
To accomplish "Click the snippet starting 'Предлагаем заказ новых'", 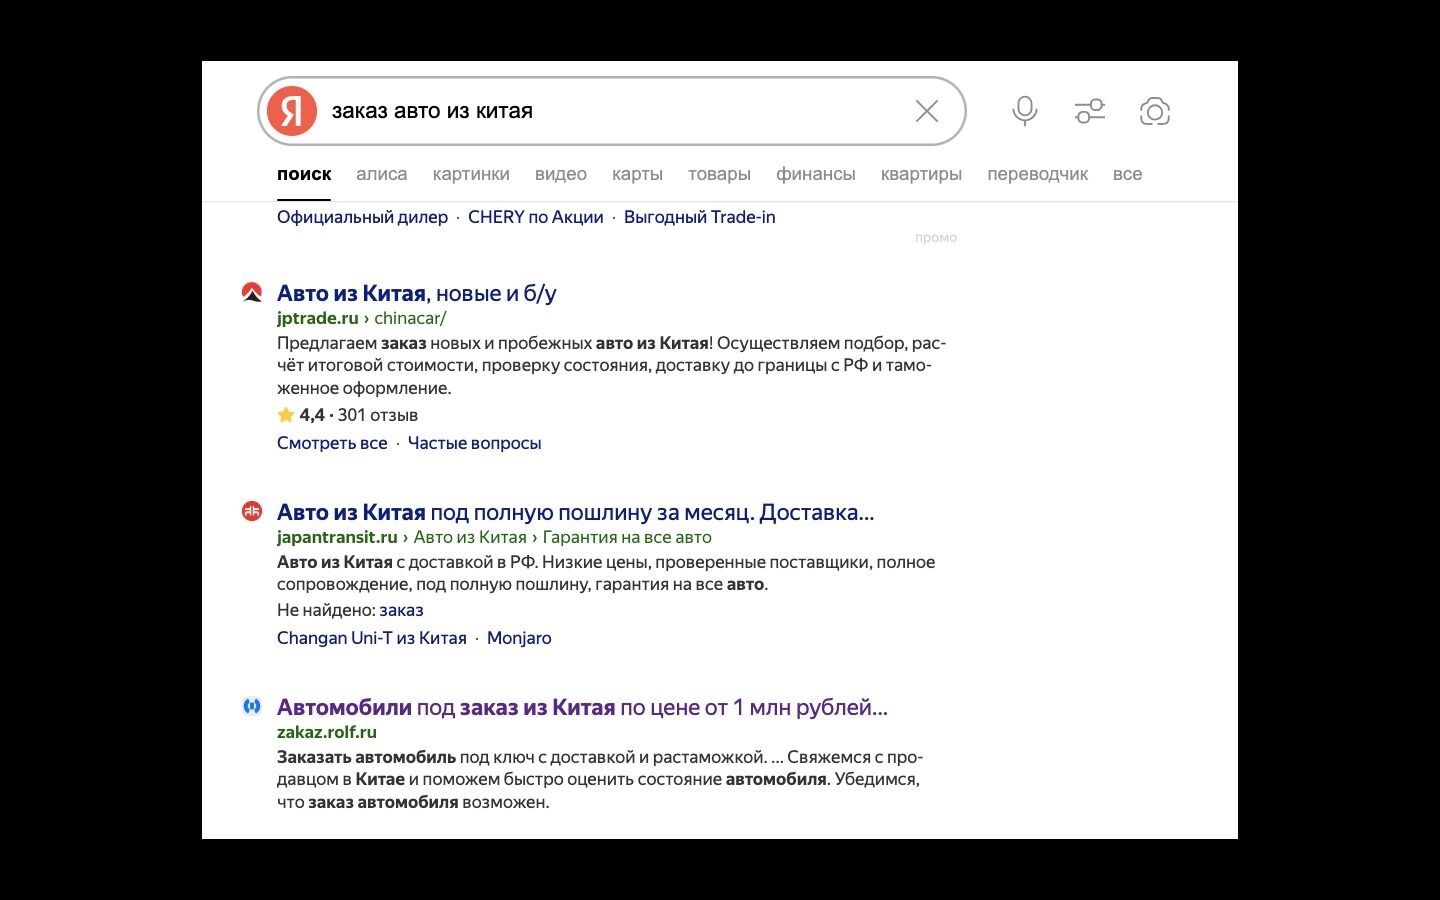I will click(611, 365).
